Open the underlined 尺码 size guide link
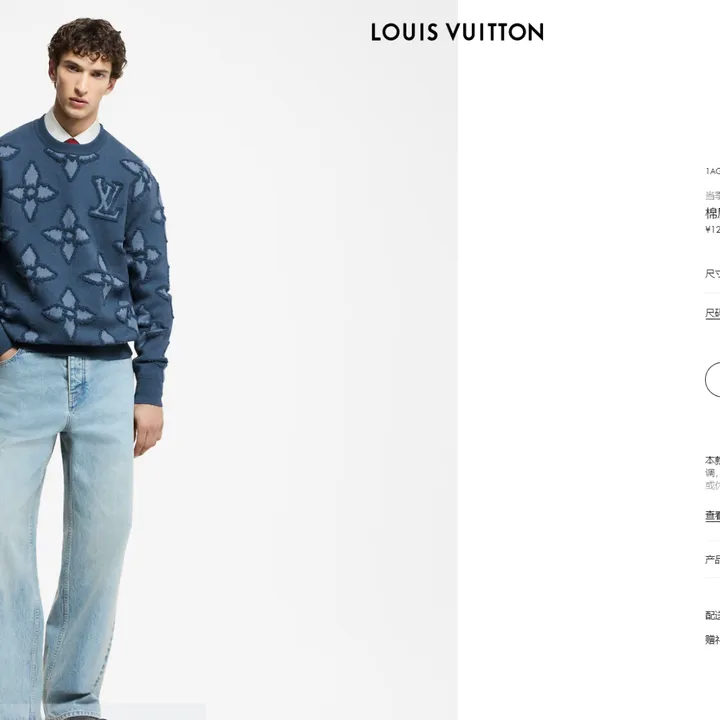This screenshot has width=720, height=720. pyautogui.click(x=713, y=314)
